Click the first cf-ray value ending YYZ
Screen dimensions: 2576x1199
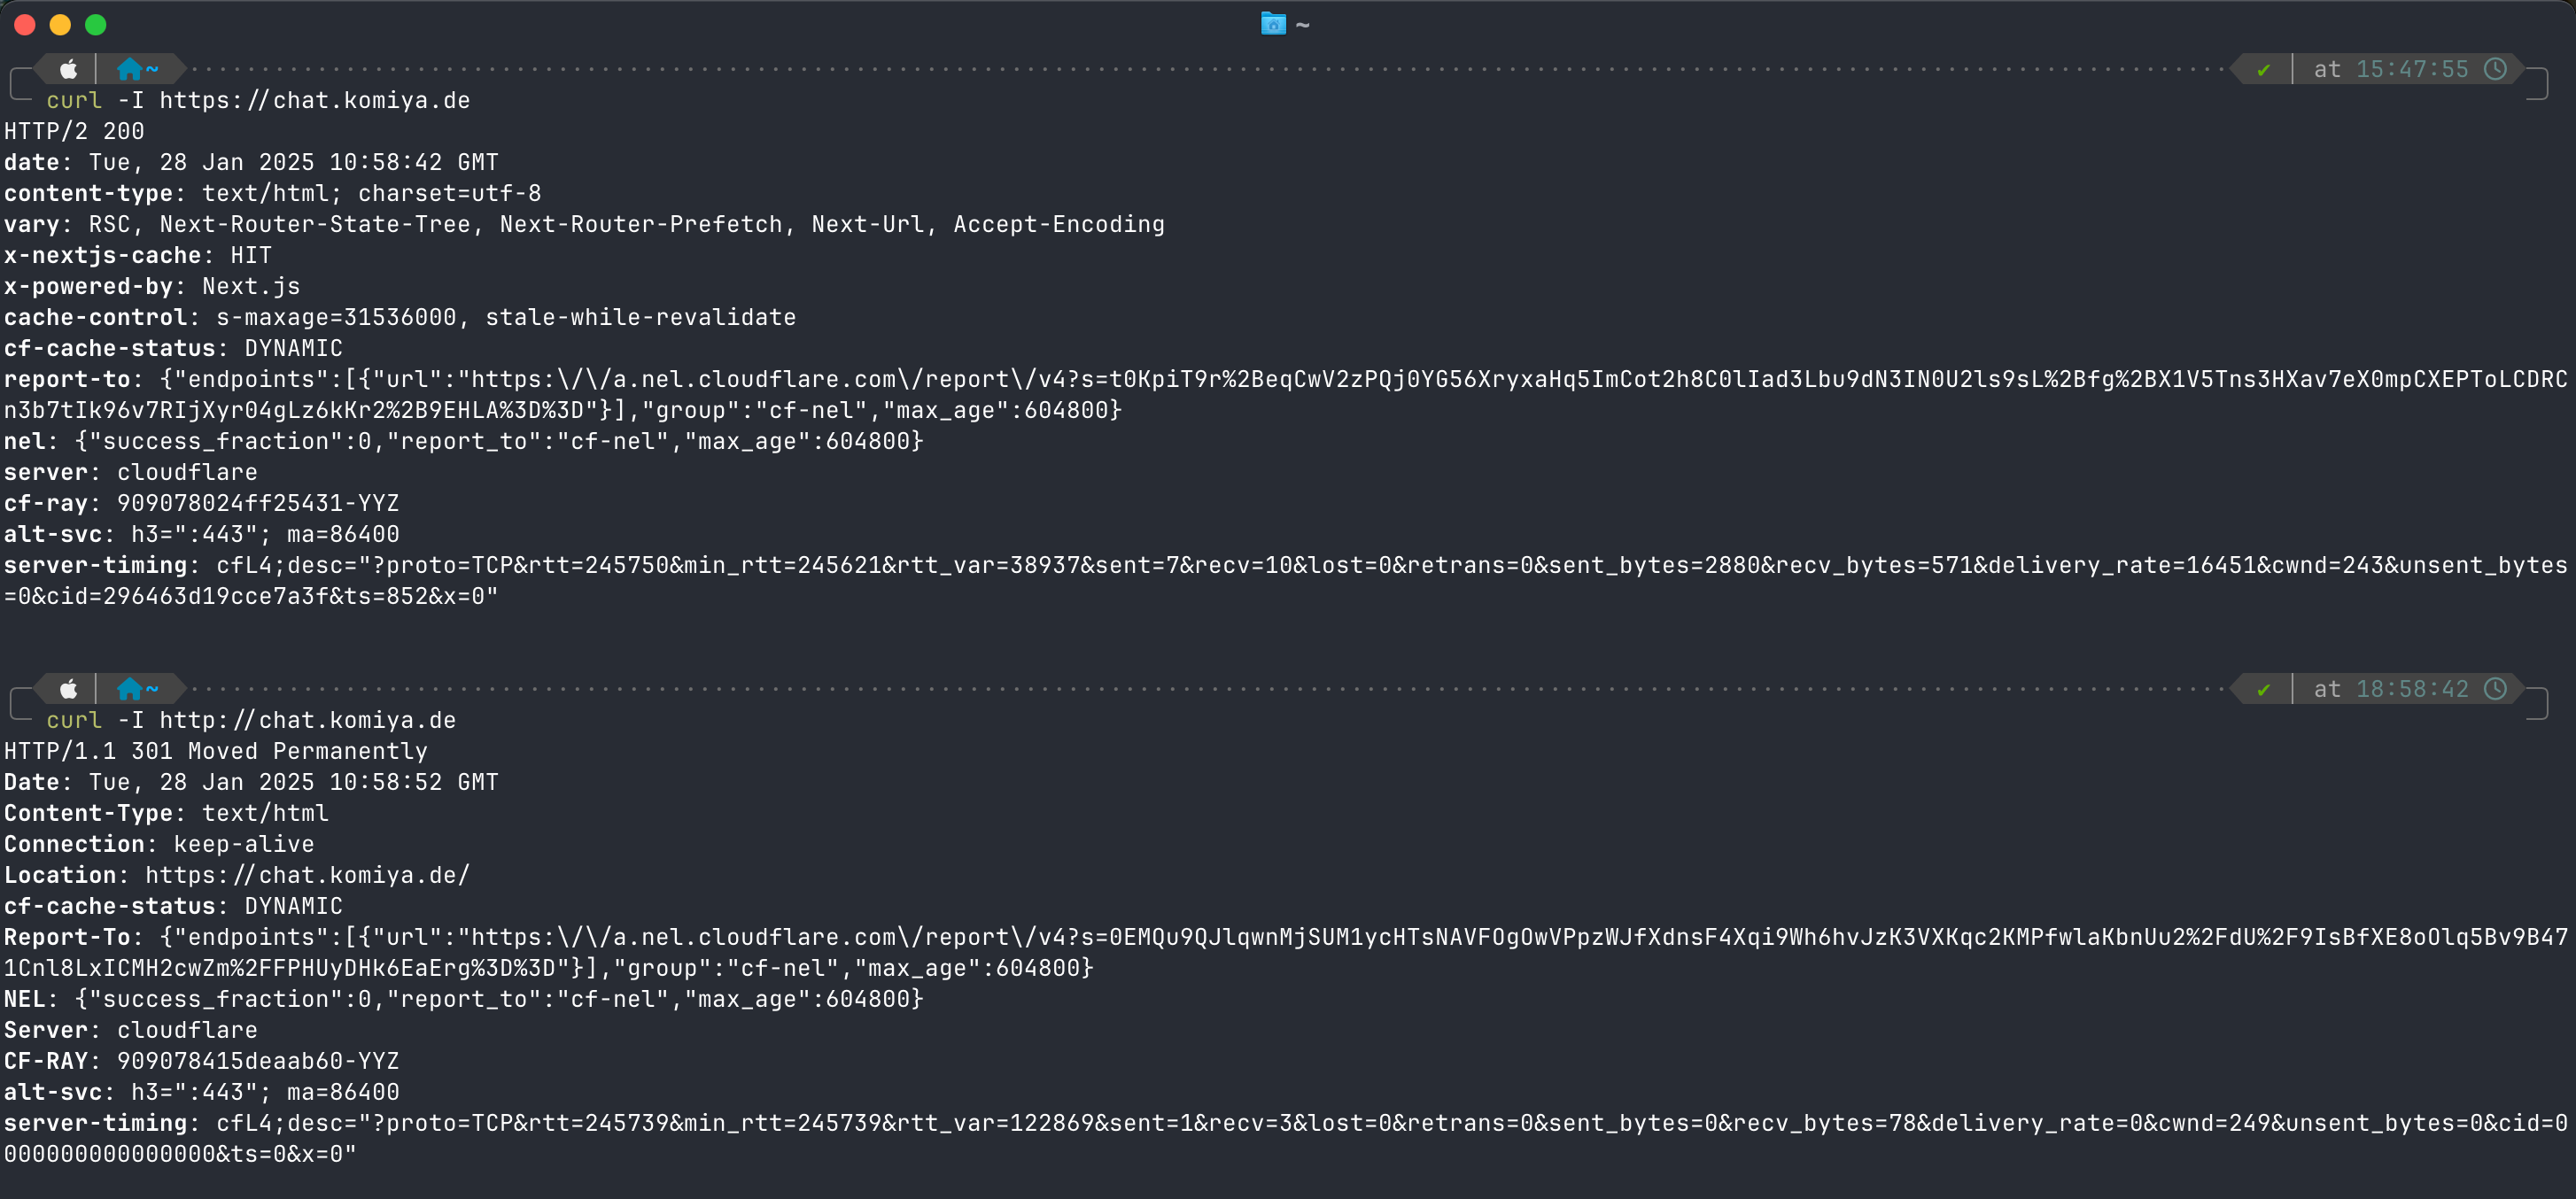click(x=258, y=504)
